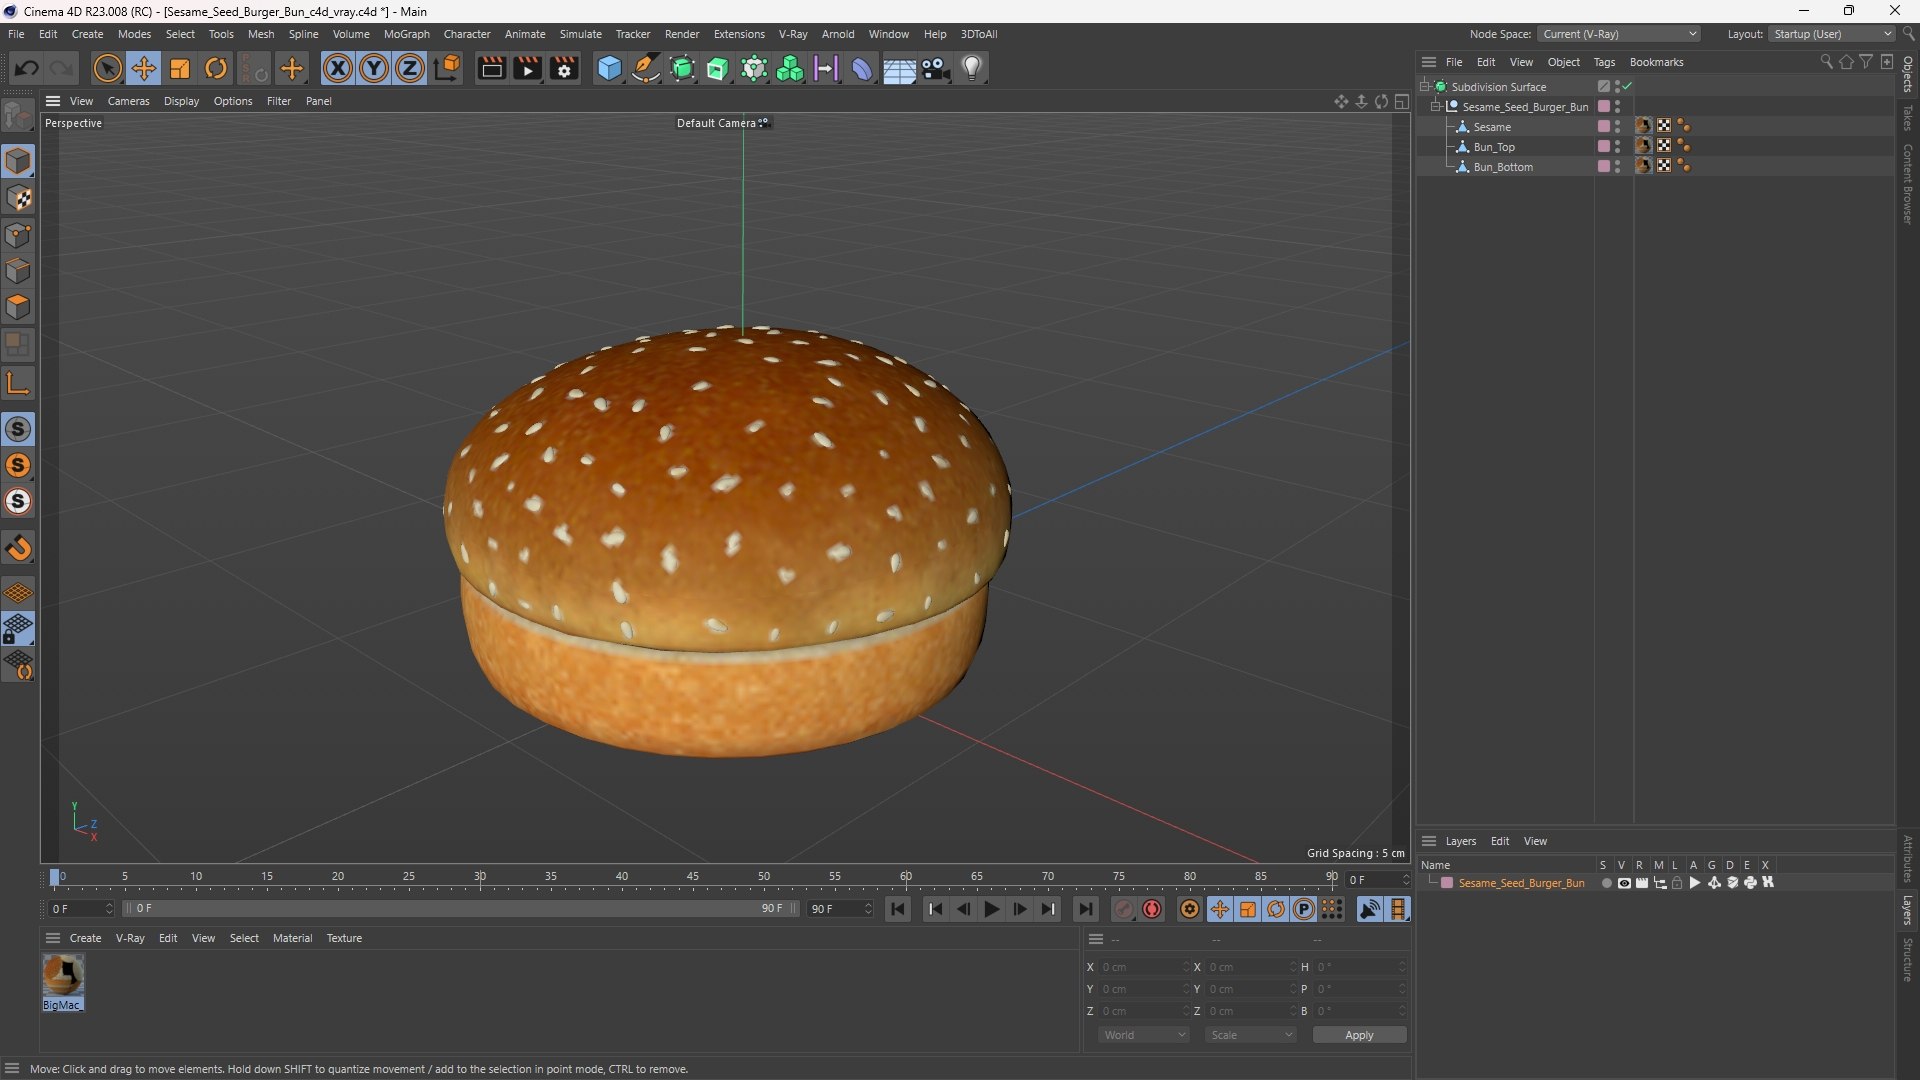Add a Floor environment object

(899, 68)
